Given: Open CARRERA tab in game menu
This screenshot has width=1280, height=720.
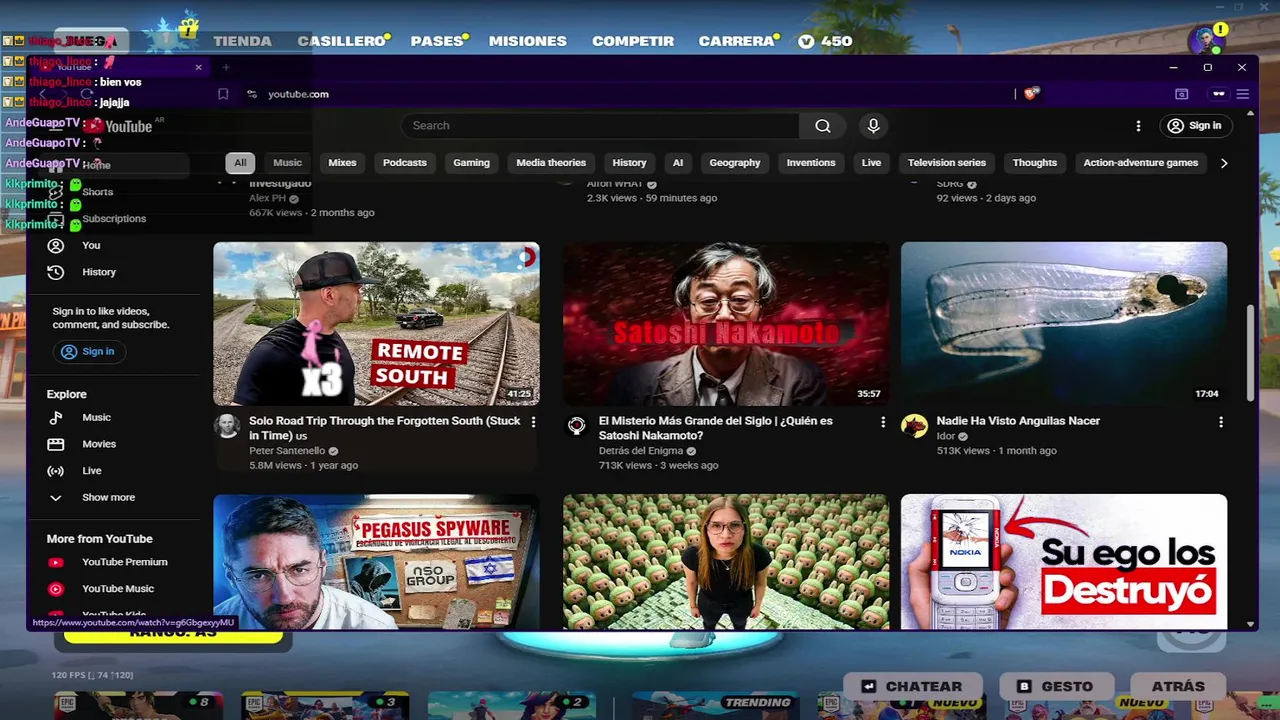Looking at the screenshot, I should pos(736,41).
